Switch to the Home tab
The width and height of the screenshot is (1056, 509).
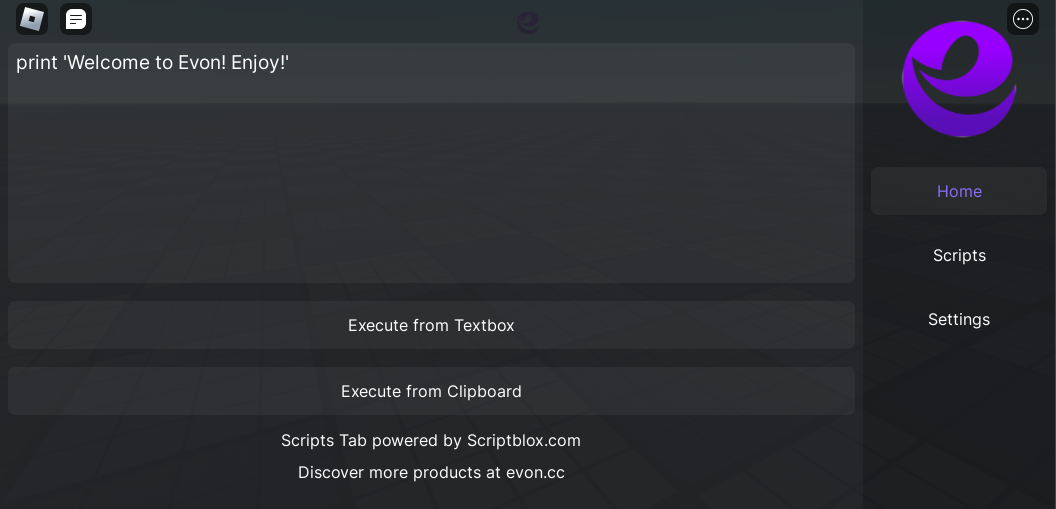click(x=959, y=191)
